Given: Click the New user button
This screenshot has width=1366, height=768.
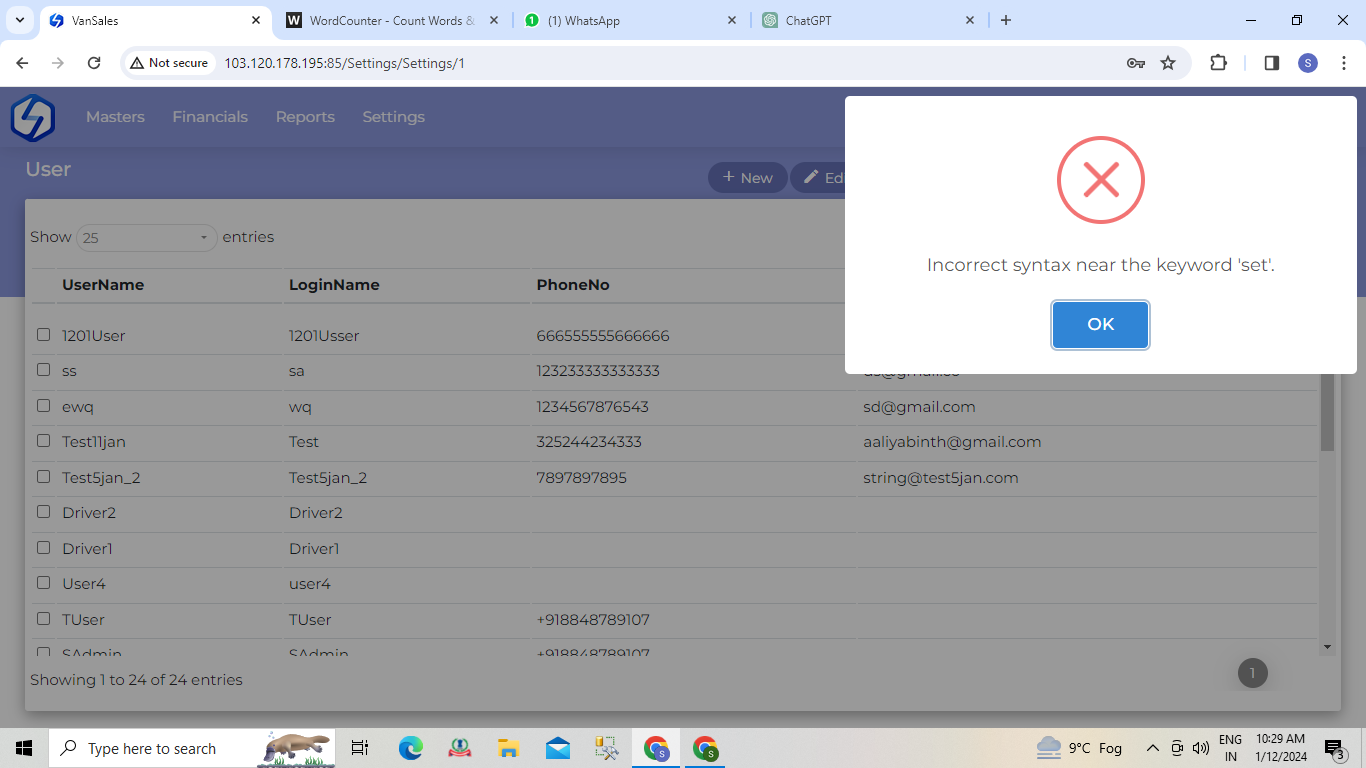Looking at the screenshot, I should click(747, 178).
